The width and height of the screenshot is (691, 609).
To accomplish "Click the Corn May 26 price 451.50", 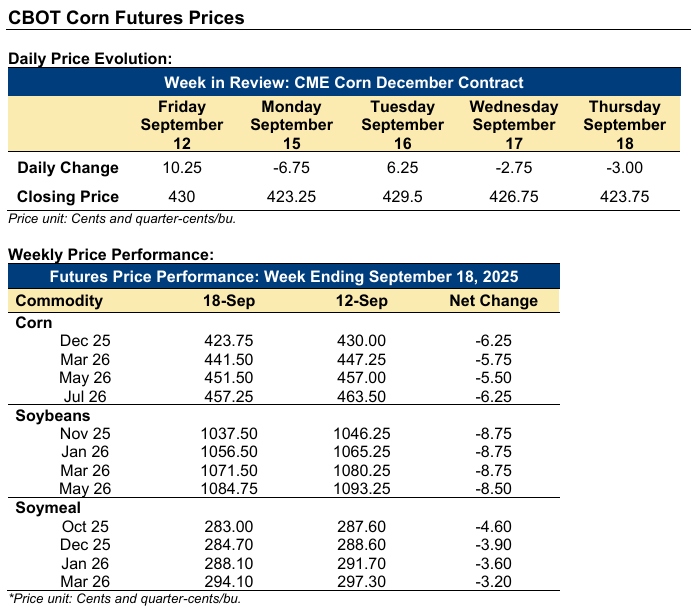I will [x=226, y=377].
